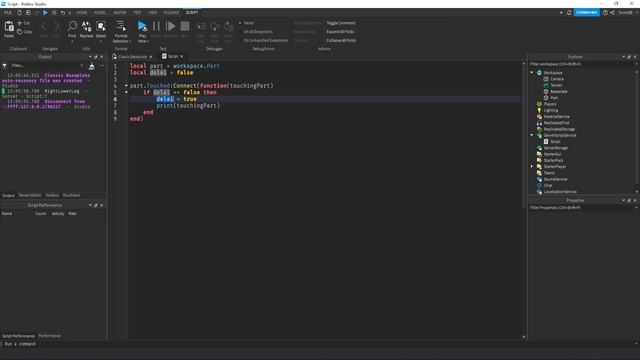Screen dimensions: 640x360
Task: Open the TEST ribbon tab
Action: (x=137, y=13)
